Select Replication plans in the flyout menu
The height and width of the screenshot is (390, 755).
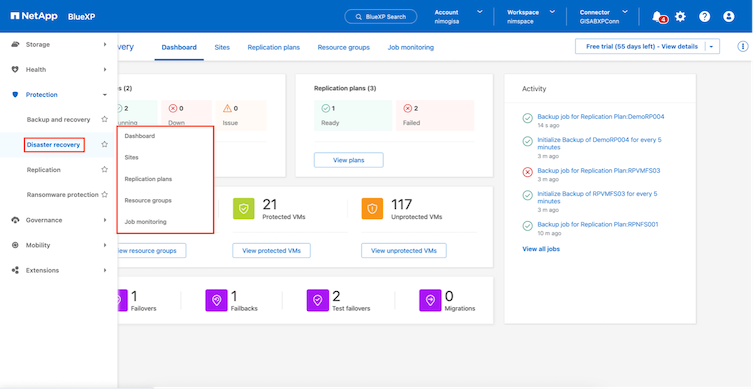(x=148, y=179)
